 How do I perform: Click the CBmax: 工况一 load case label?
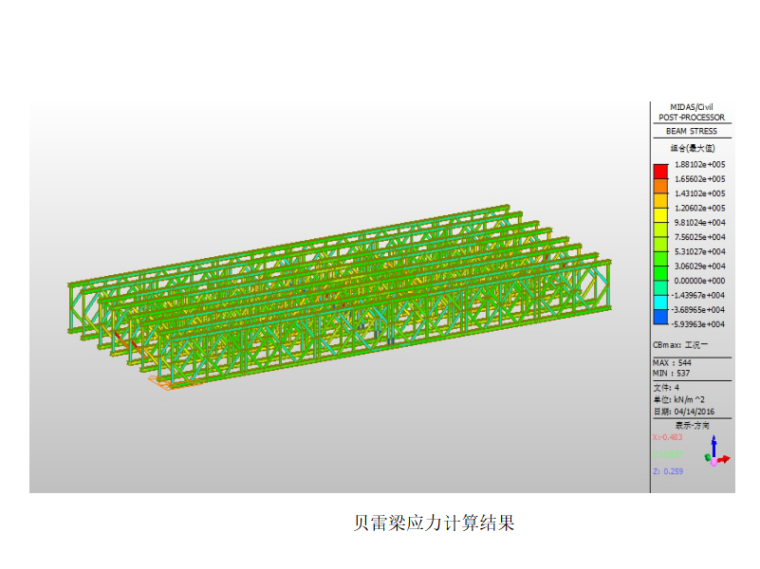click(678, 344)
